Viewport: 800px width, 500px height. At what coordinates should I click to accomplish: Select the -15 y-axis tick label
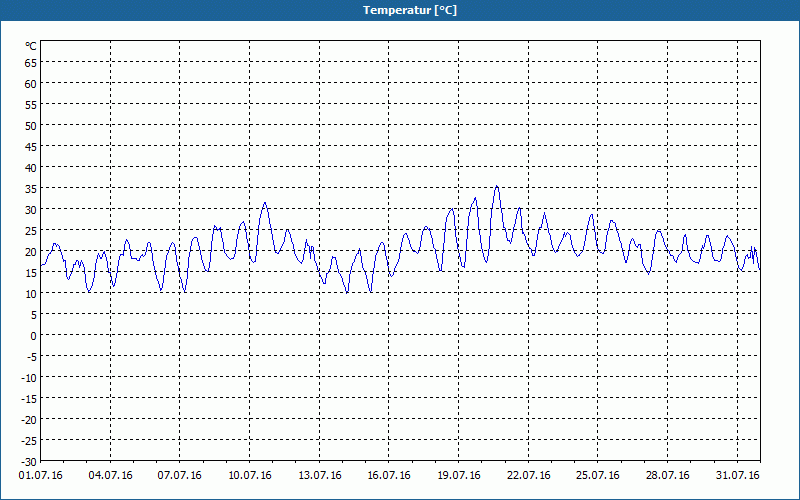29,398
